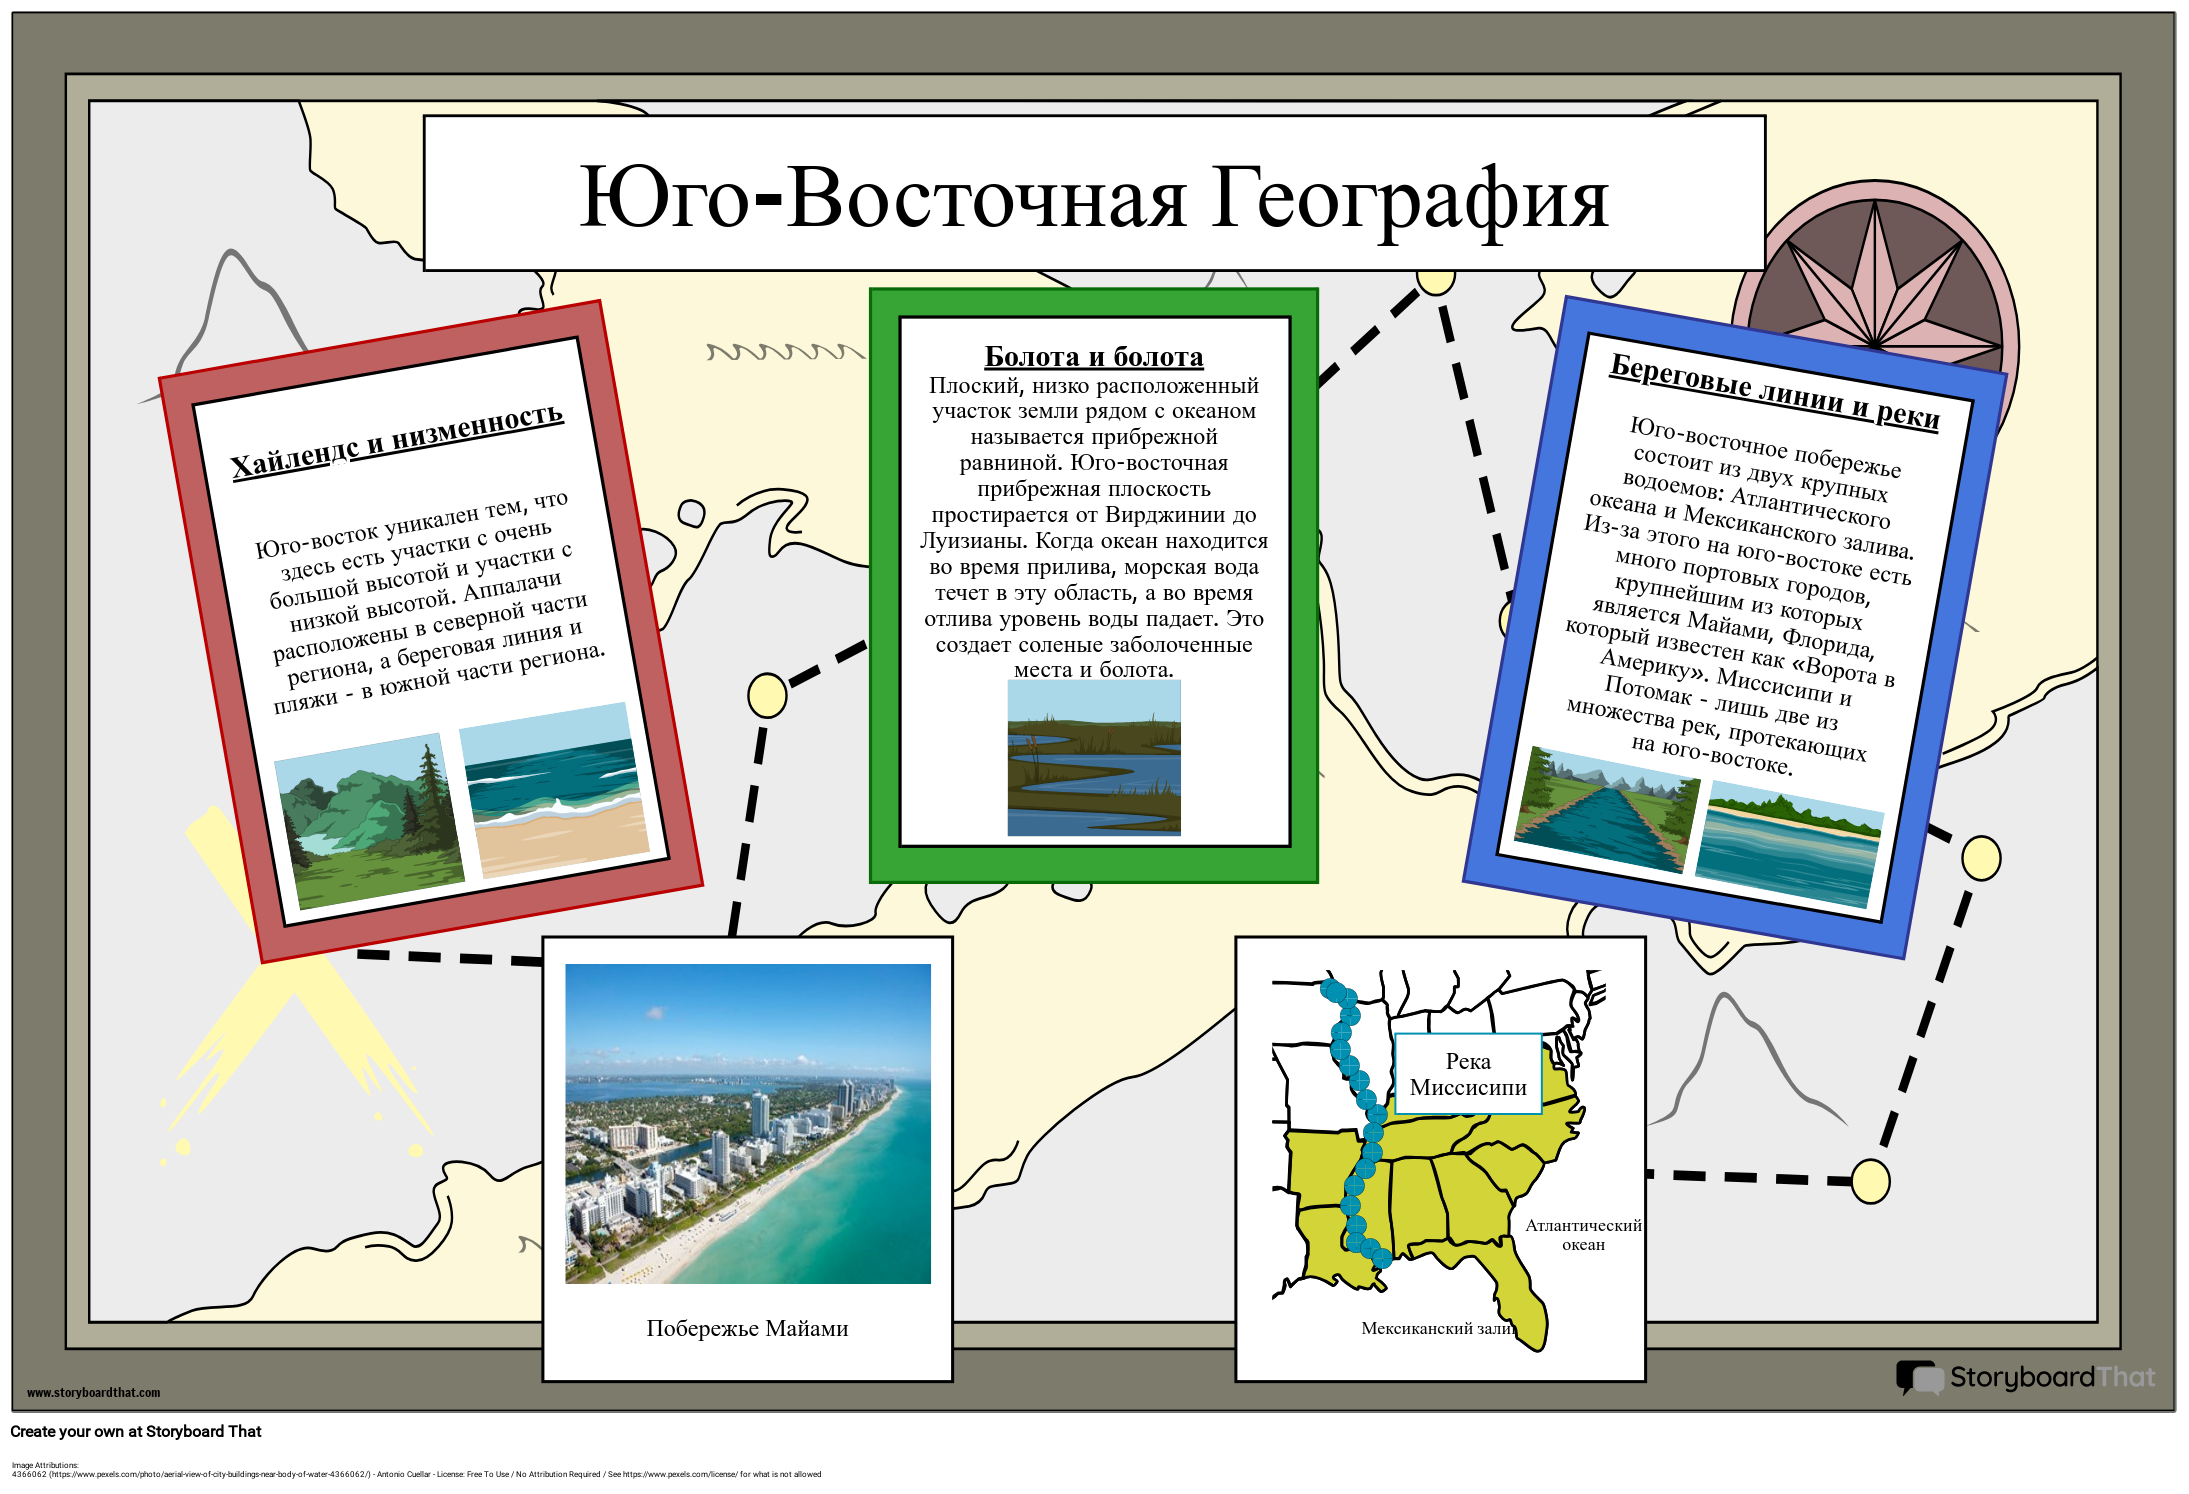This screenshot has height=1494, width=2189.
Task: Select the Болота и болота heading
Action: (1094, 357)
